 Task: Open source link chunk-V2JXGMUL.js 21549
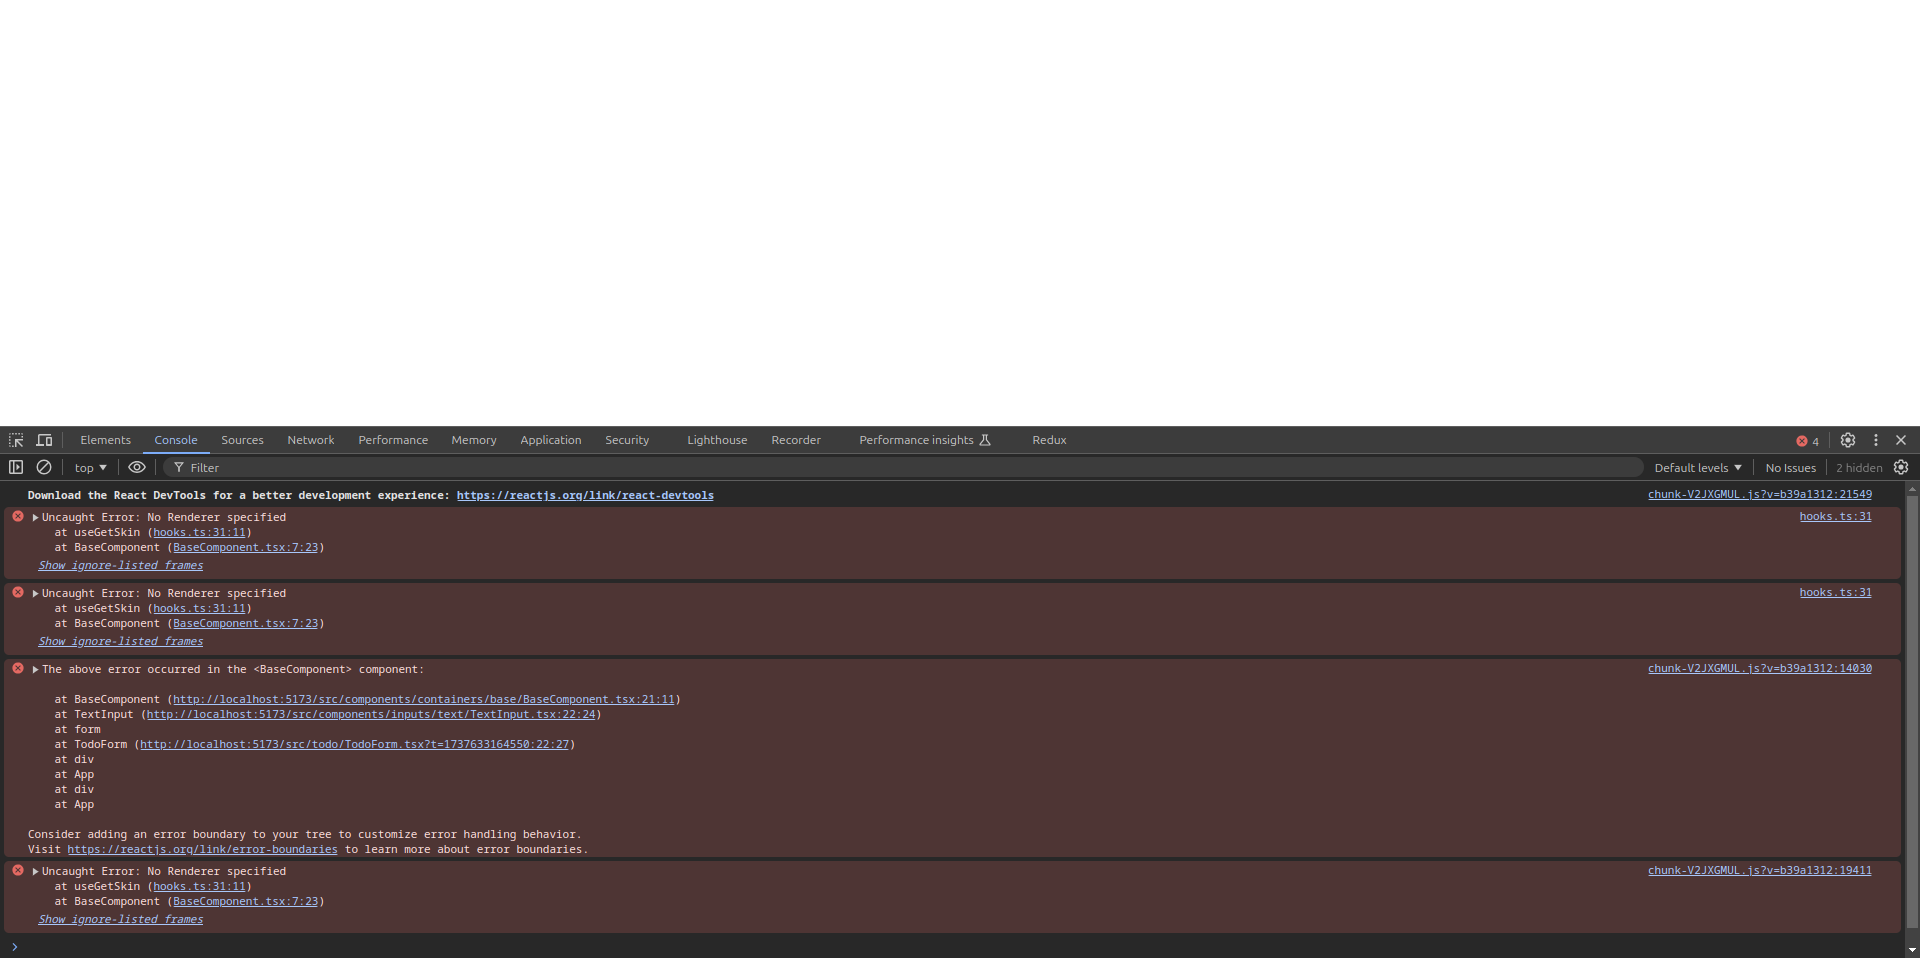tap(1760, 495)
